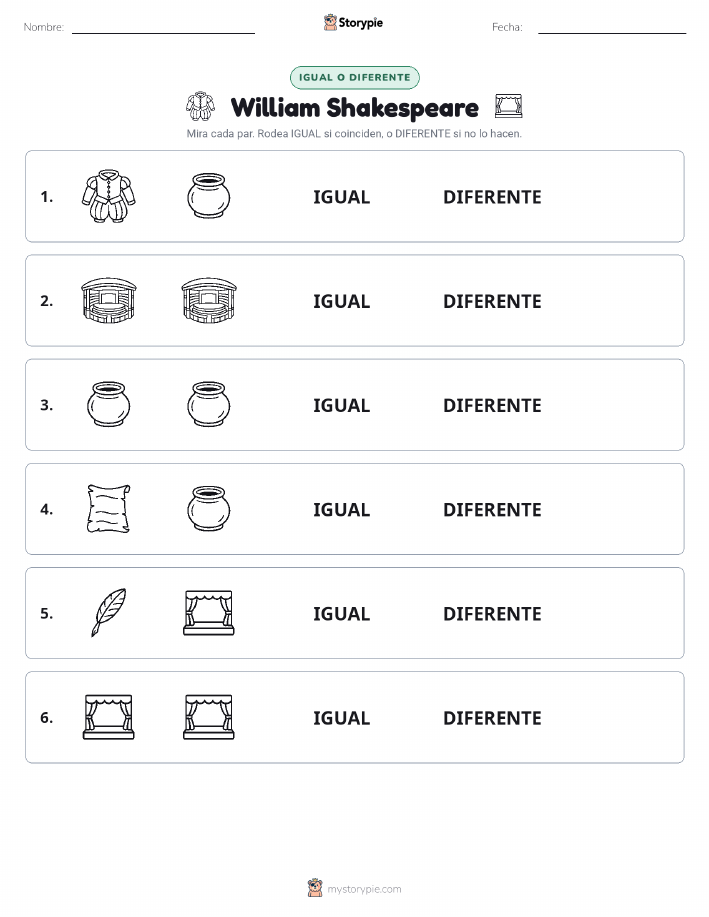This screenshot has width=709, height=917.
Task: Click the Elizabethan costume icon in row 1
Action: click(x=109, y=196)
